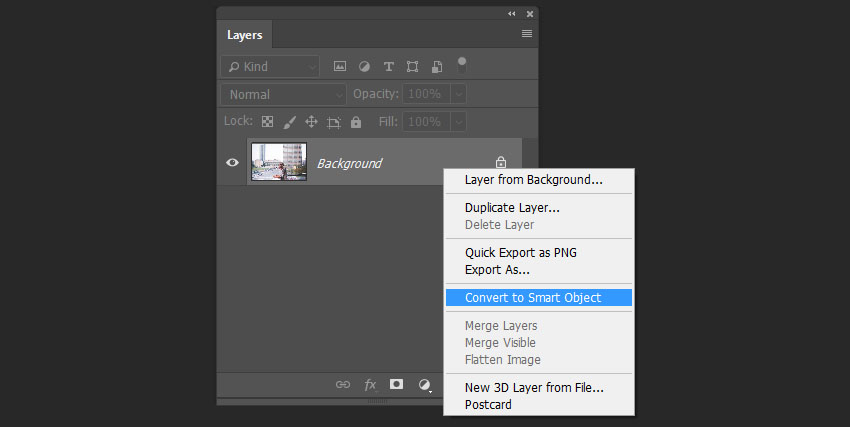This screenshot has width=850, height=427.
Task: Click the link layers icon
Action: coord(343,384)
